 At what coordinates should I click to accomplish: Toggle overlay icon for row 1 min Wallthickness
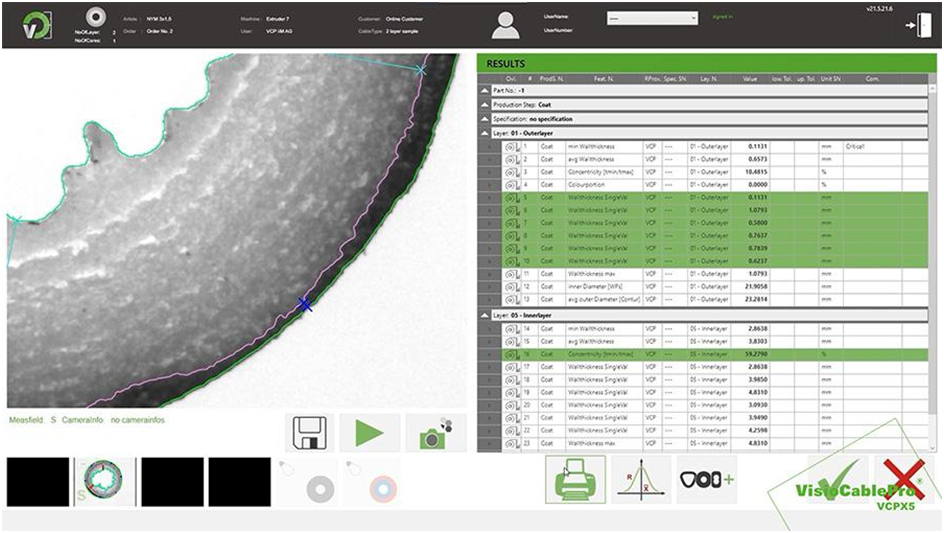click(511, 147)
